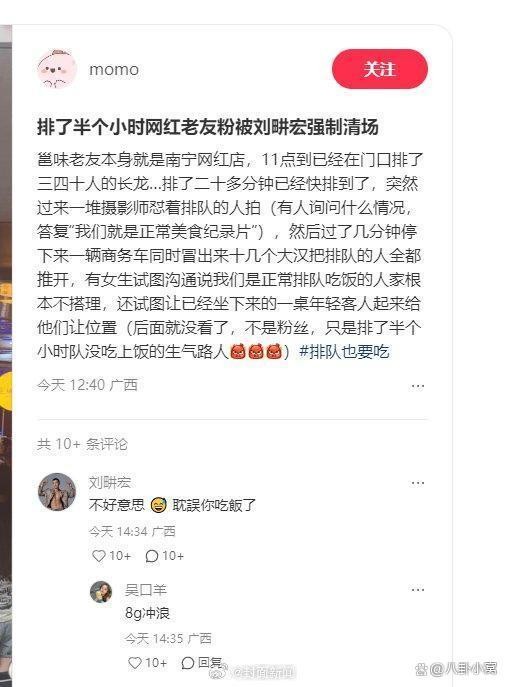Click the red 关注 follow button
This screenshot has height=687, width=507.
pos(379,69)
